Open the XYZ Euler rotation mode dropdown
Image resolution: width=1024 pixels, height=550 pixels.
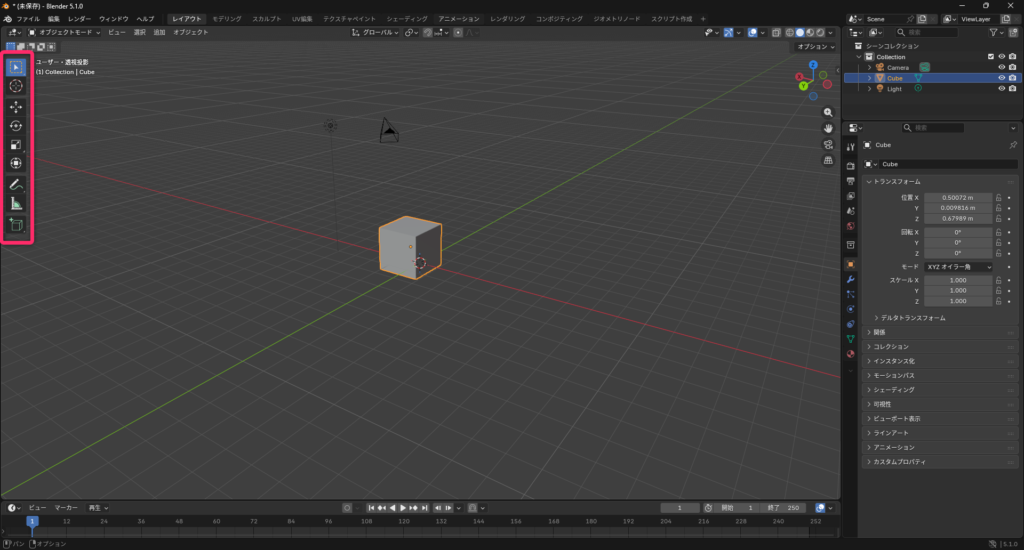coord(958,267)
